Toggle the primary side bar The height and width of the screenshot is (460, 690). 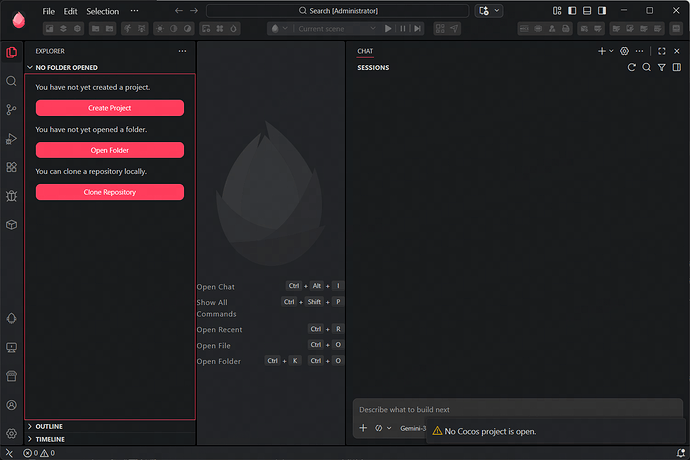[x=572, y=11]
